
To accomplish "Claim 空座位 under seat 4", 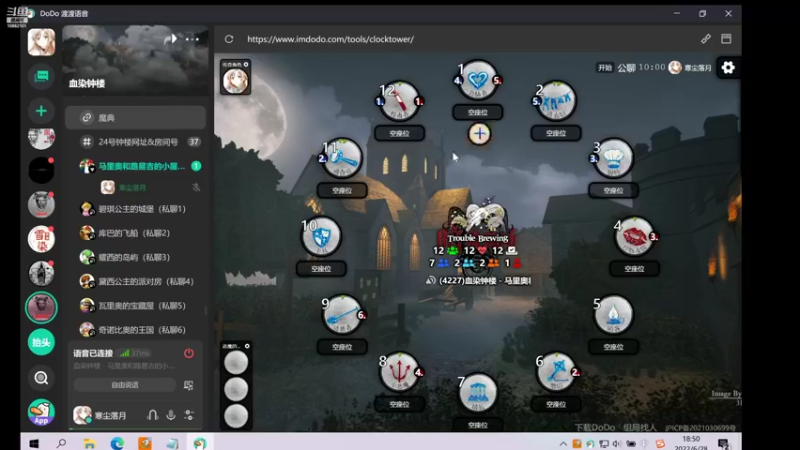I will tap(634, 268).
